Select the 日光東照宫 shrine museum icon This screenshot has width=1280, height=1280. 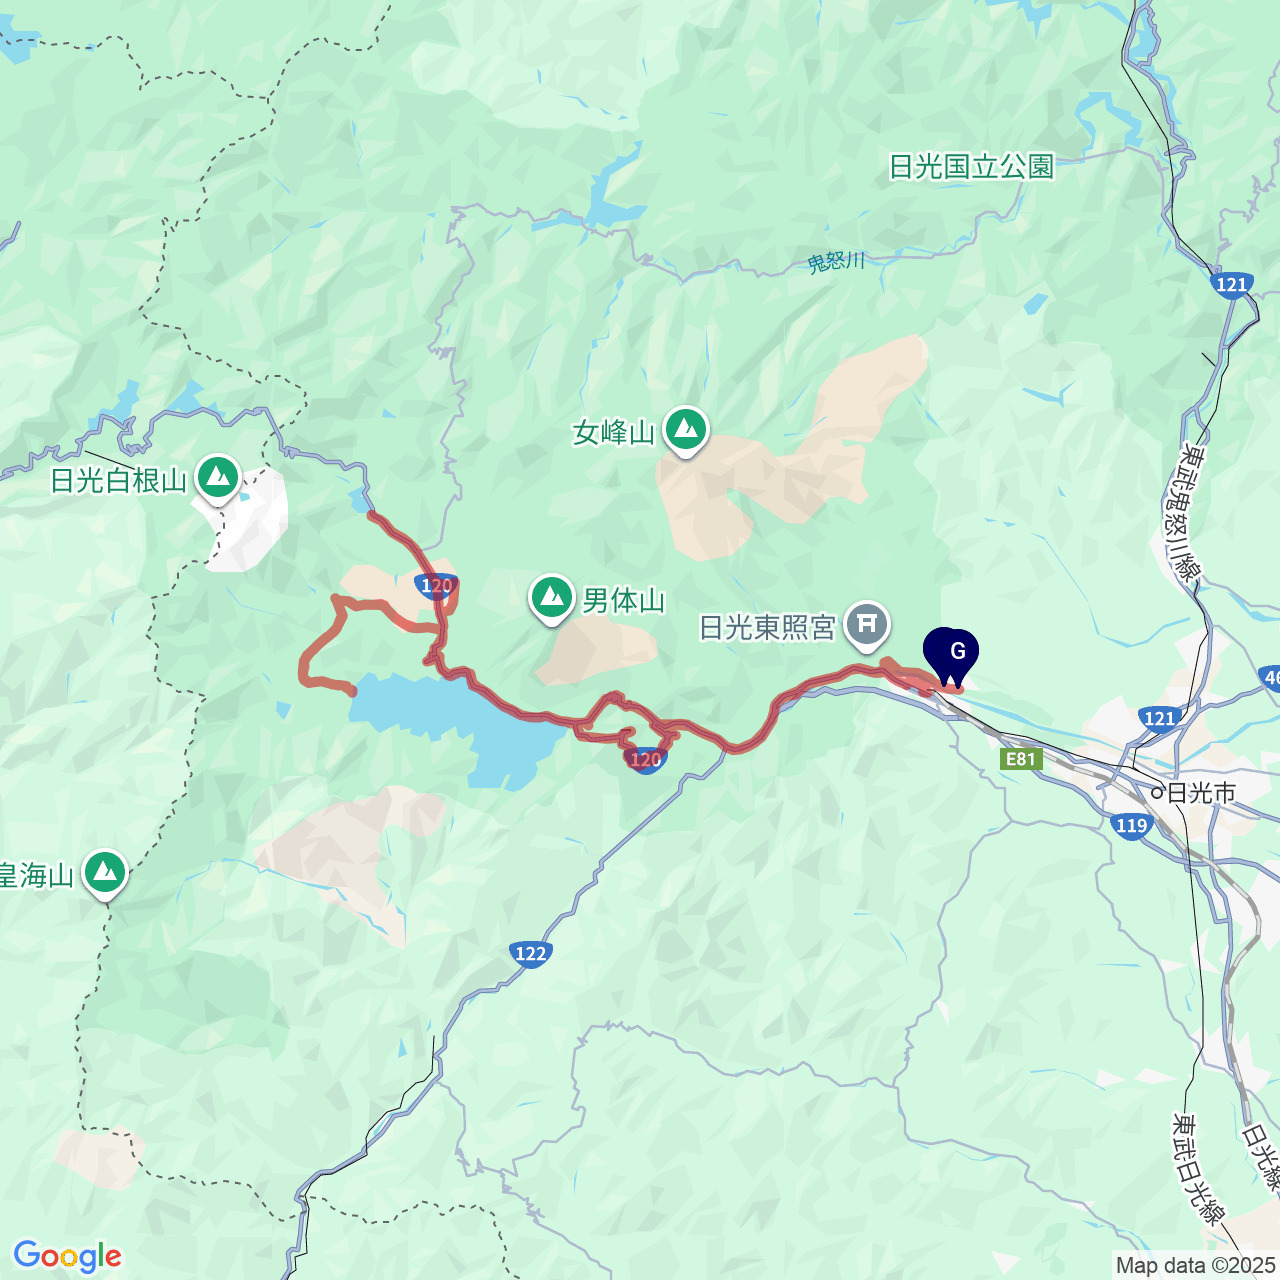coord(867,626)
